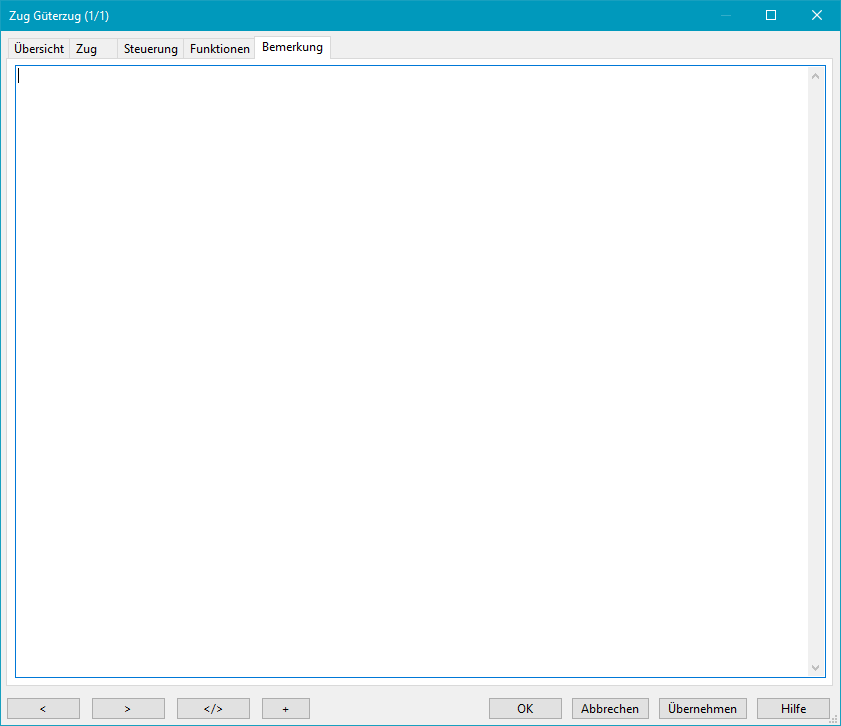This screenshot has height=726, width=841.
Task: Select the Steuerung tab
Action: pos(151,49)
